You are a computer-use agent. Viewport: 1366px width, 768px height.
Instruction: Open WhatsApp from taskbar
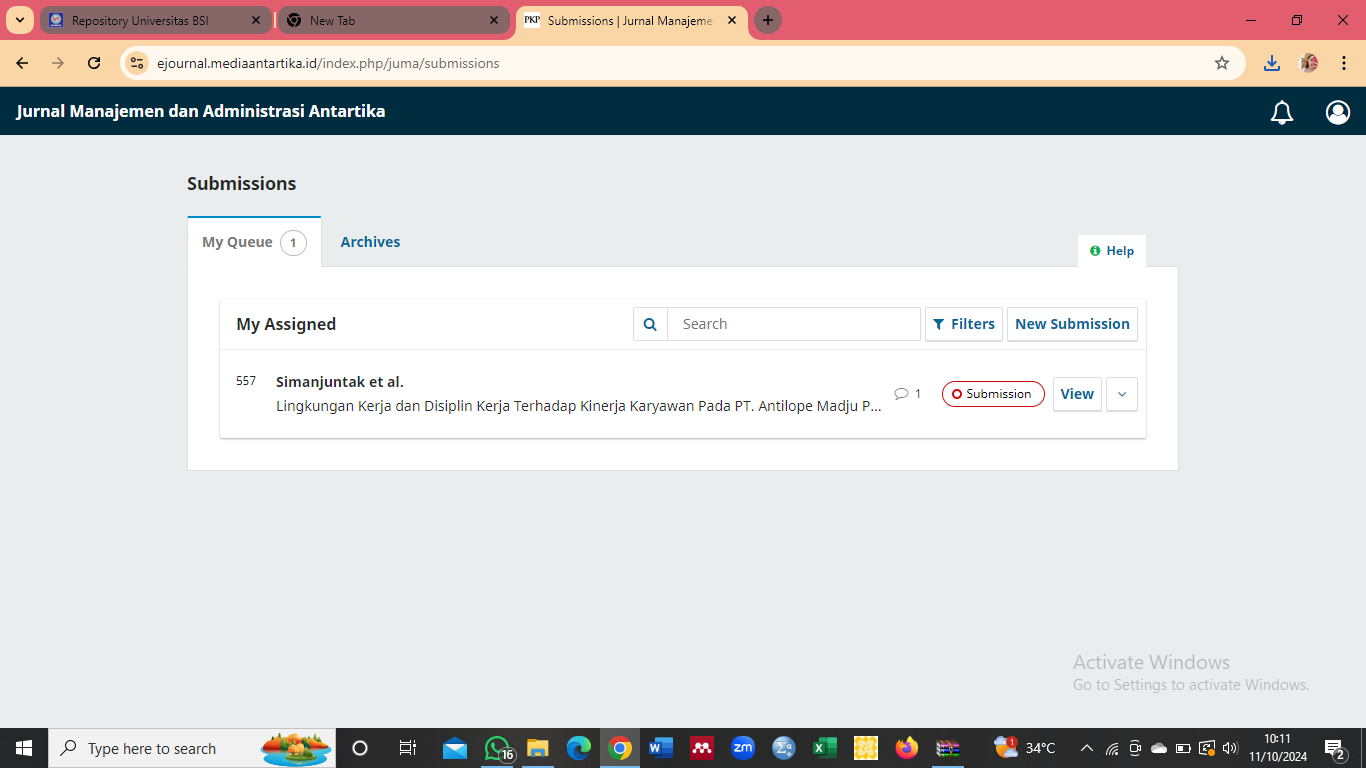[498, 748]
